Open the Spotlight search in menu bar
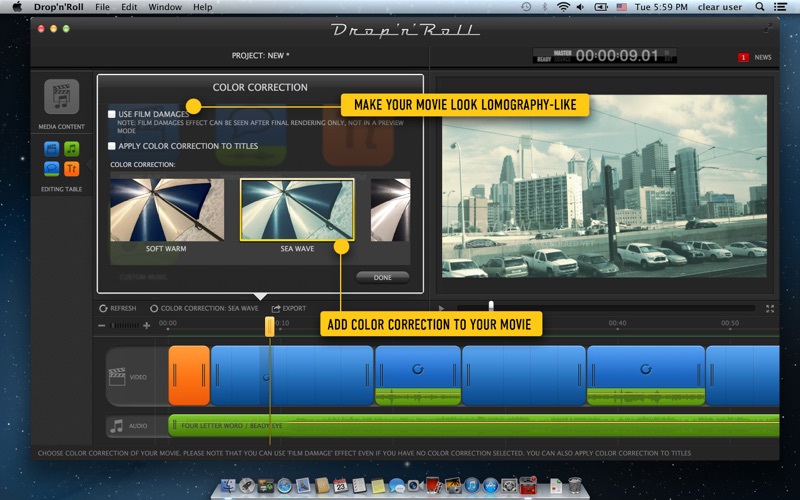 pos(758,7)
